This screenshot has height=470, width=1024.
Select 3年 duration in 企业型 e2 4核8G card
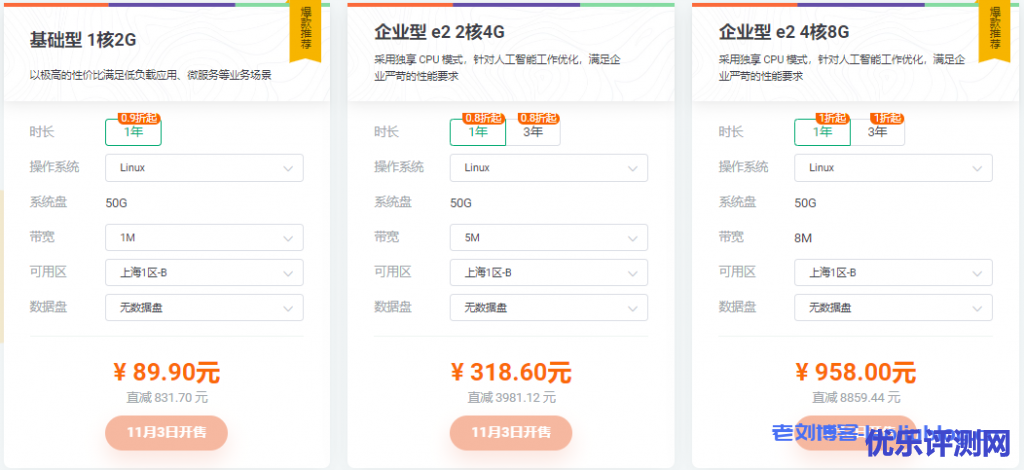[x=878, y=132]
